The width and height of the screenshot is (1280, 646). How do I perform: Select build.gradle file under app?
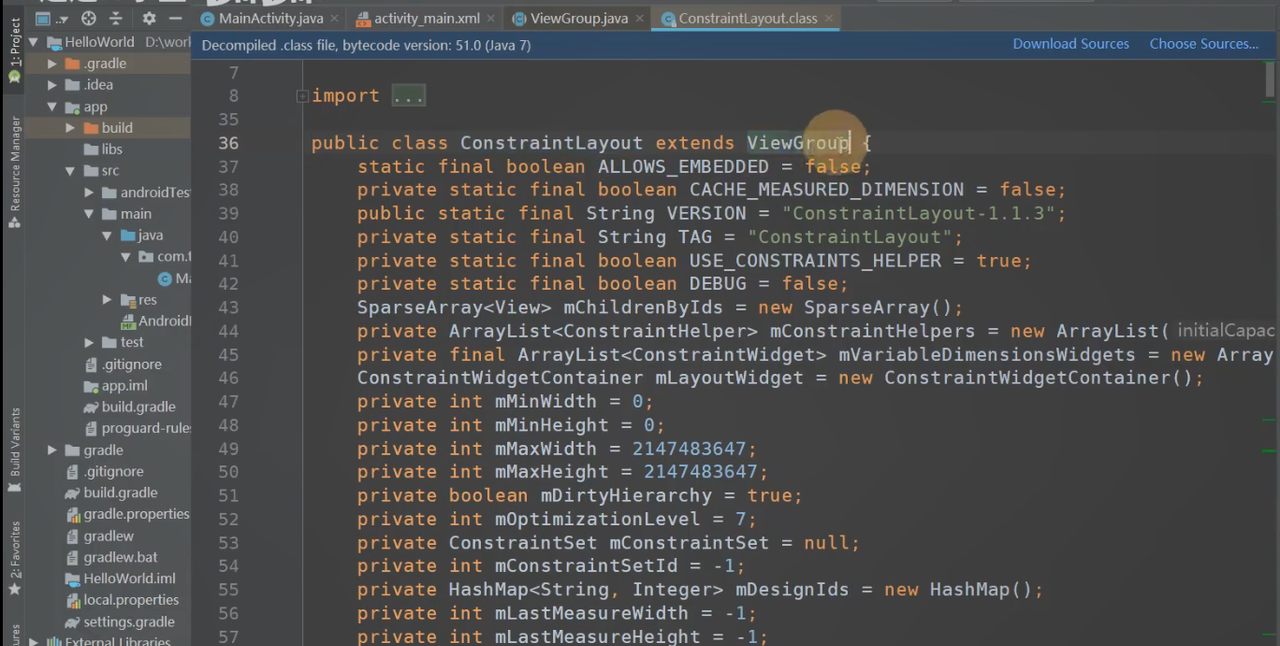click(x=138, y=407)
